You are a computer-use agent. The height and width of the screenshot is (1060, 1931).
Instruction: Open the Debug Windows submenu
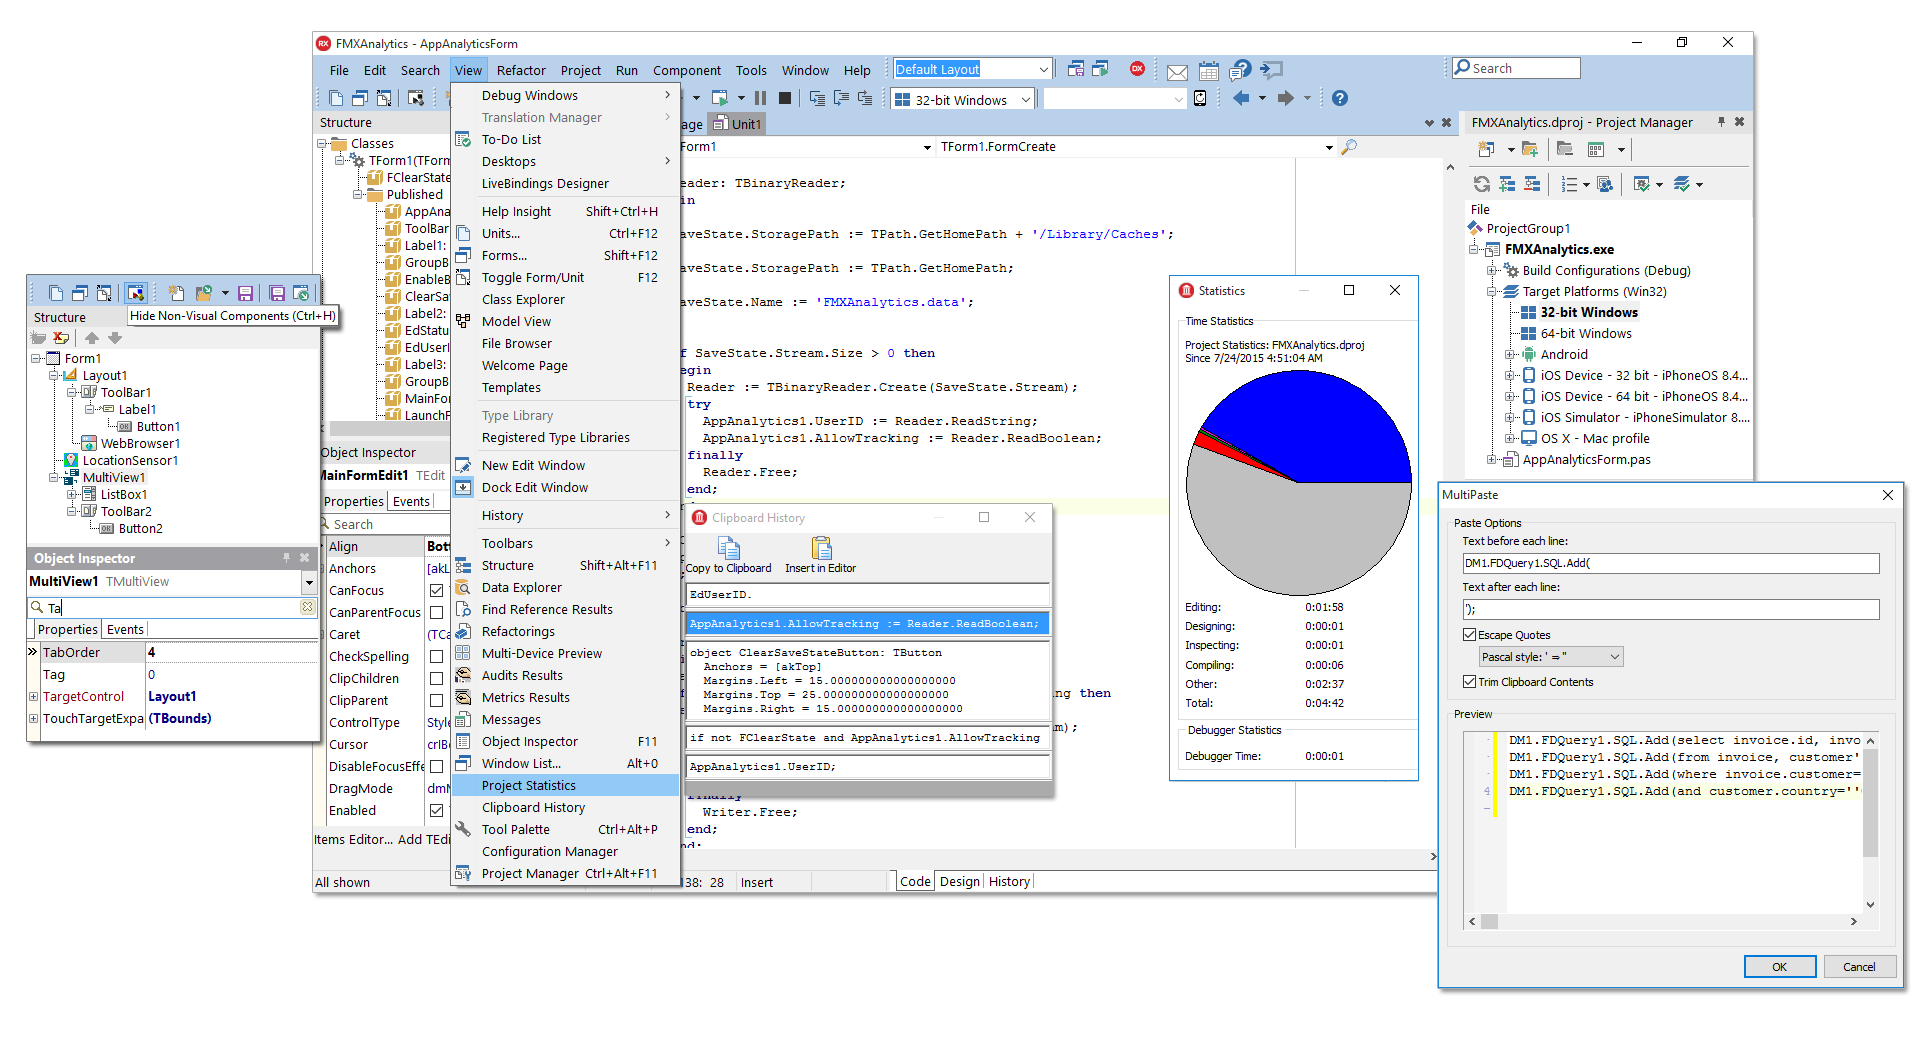[x=565, y=96]
